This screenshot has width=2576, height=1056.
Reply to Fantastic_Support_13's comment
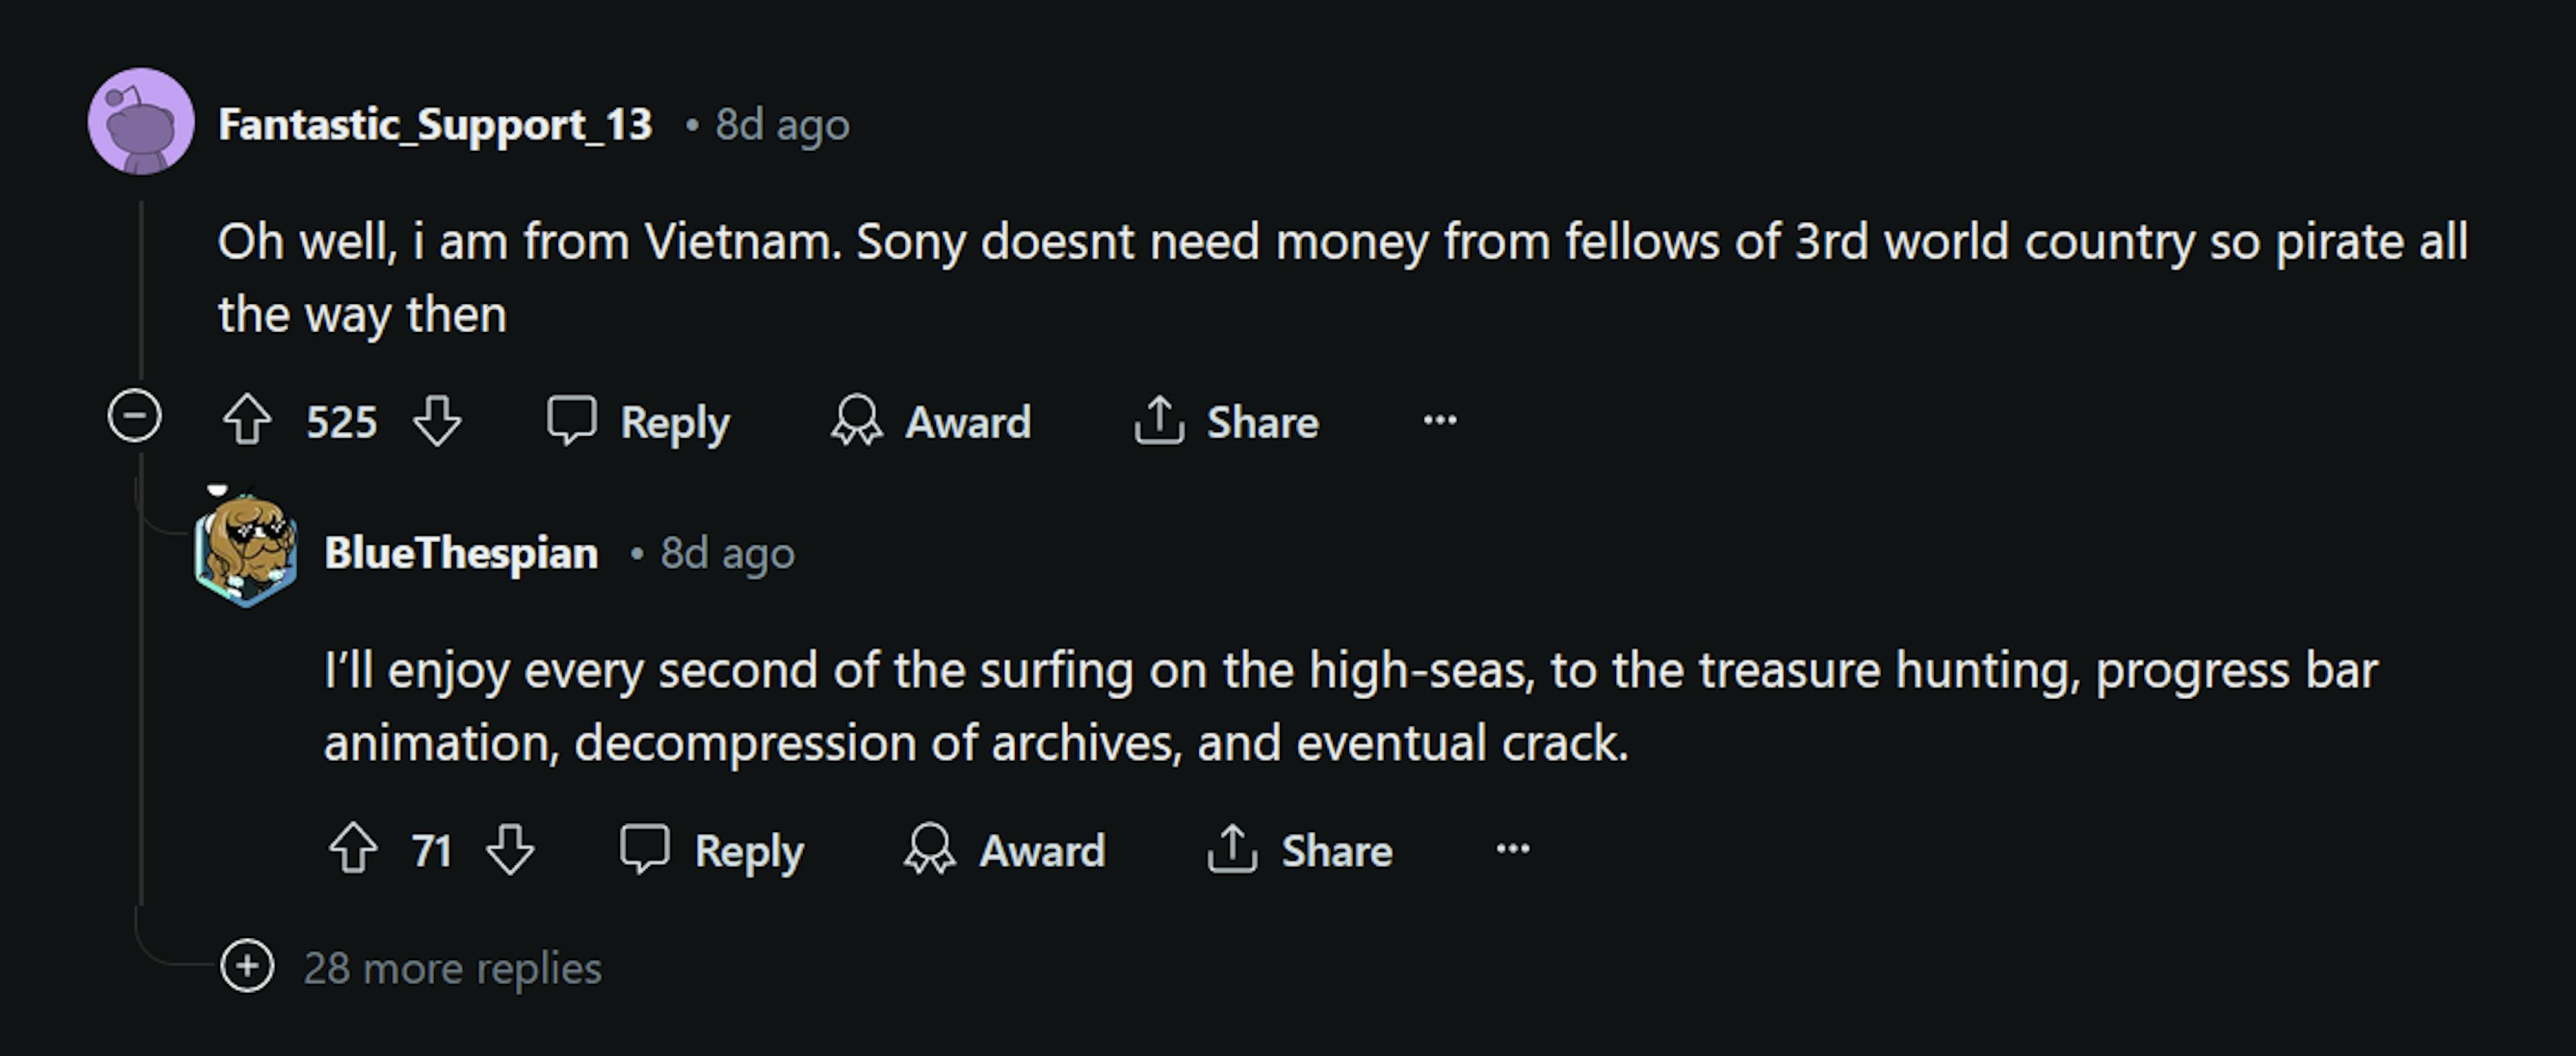tap(639, 421)
